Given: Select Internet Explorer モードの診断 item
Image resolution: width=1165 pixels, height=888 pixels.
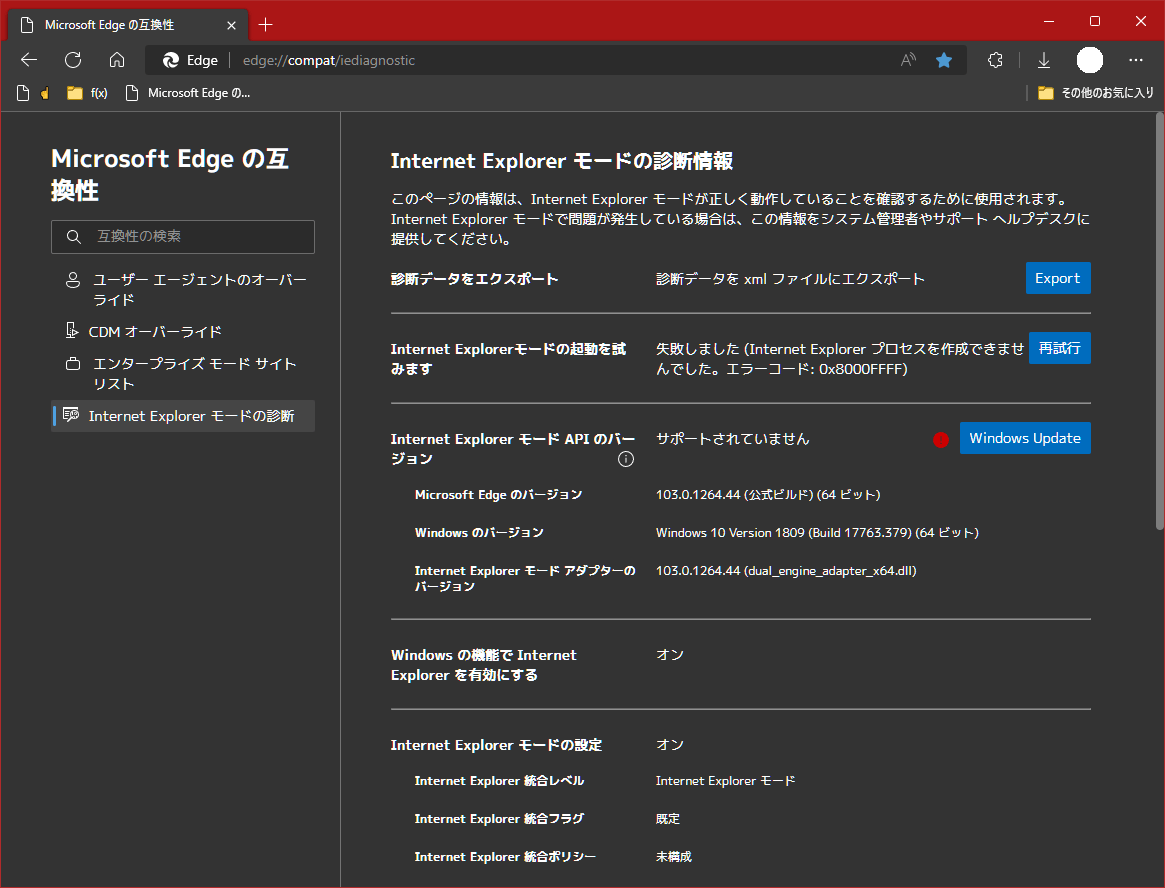Looking at the screenshot, I should (183, 416).
